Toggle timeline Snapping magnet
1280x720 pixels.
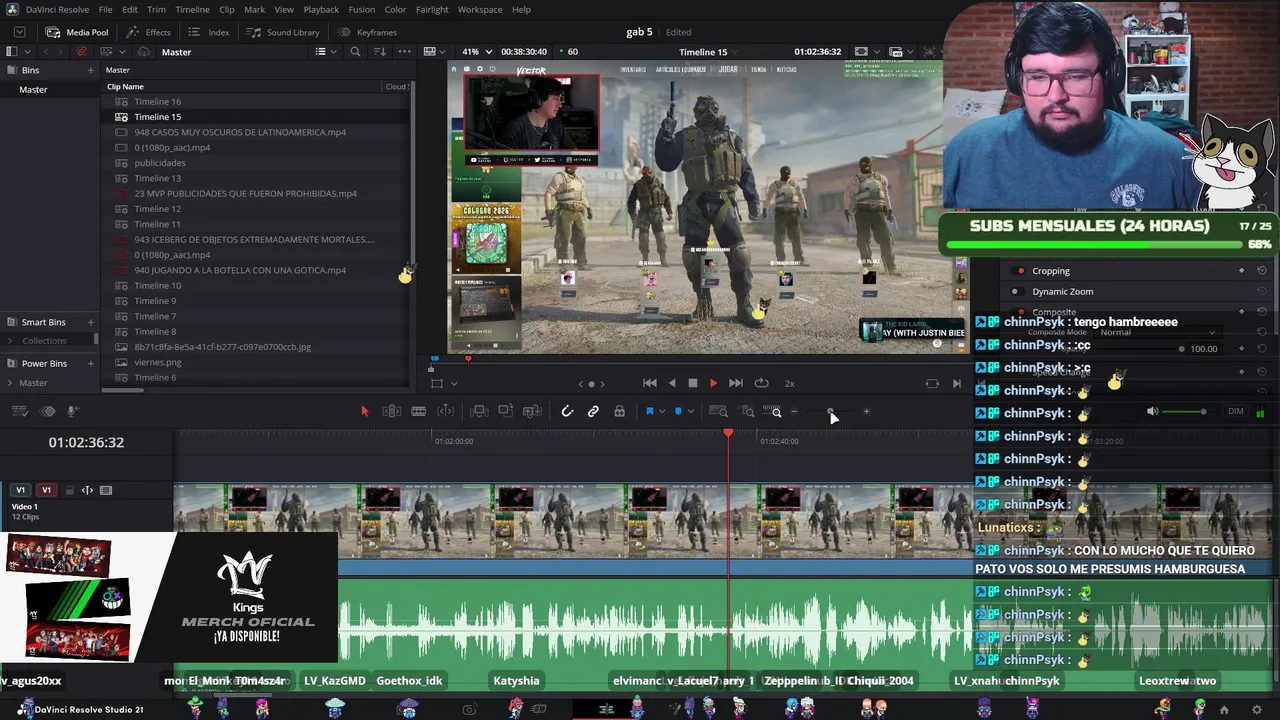(567, 411)
